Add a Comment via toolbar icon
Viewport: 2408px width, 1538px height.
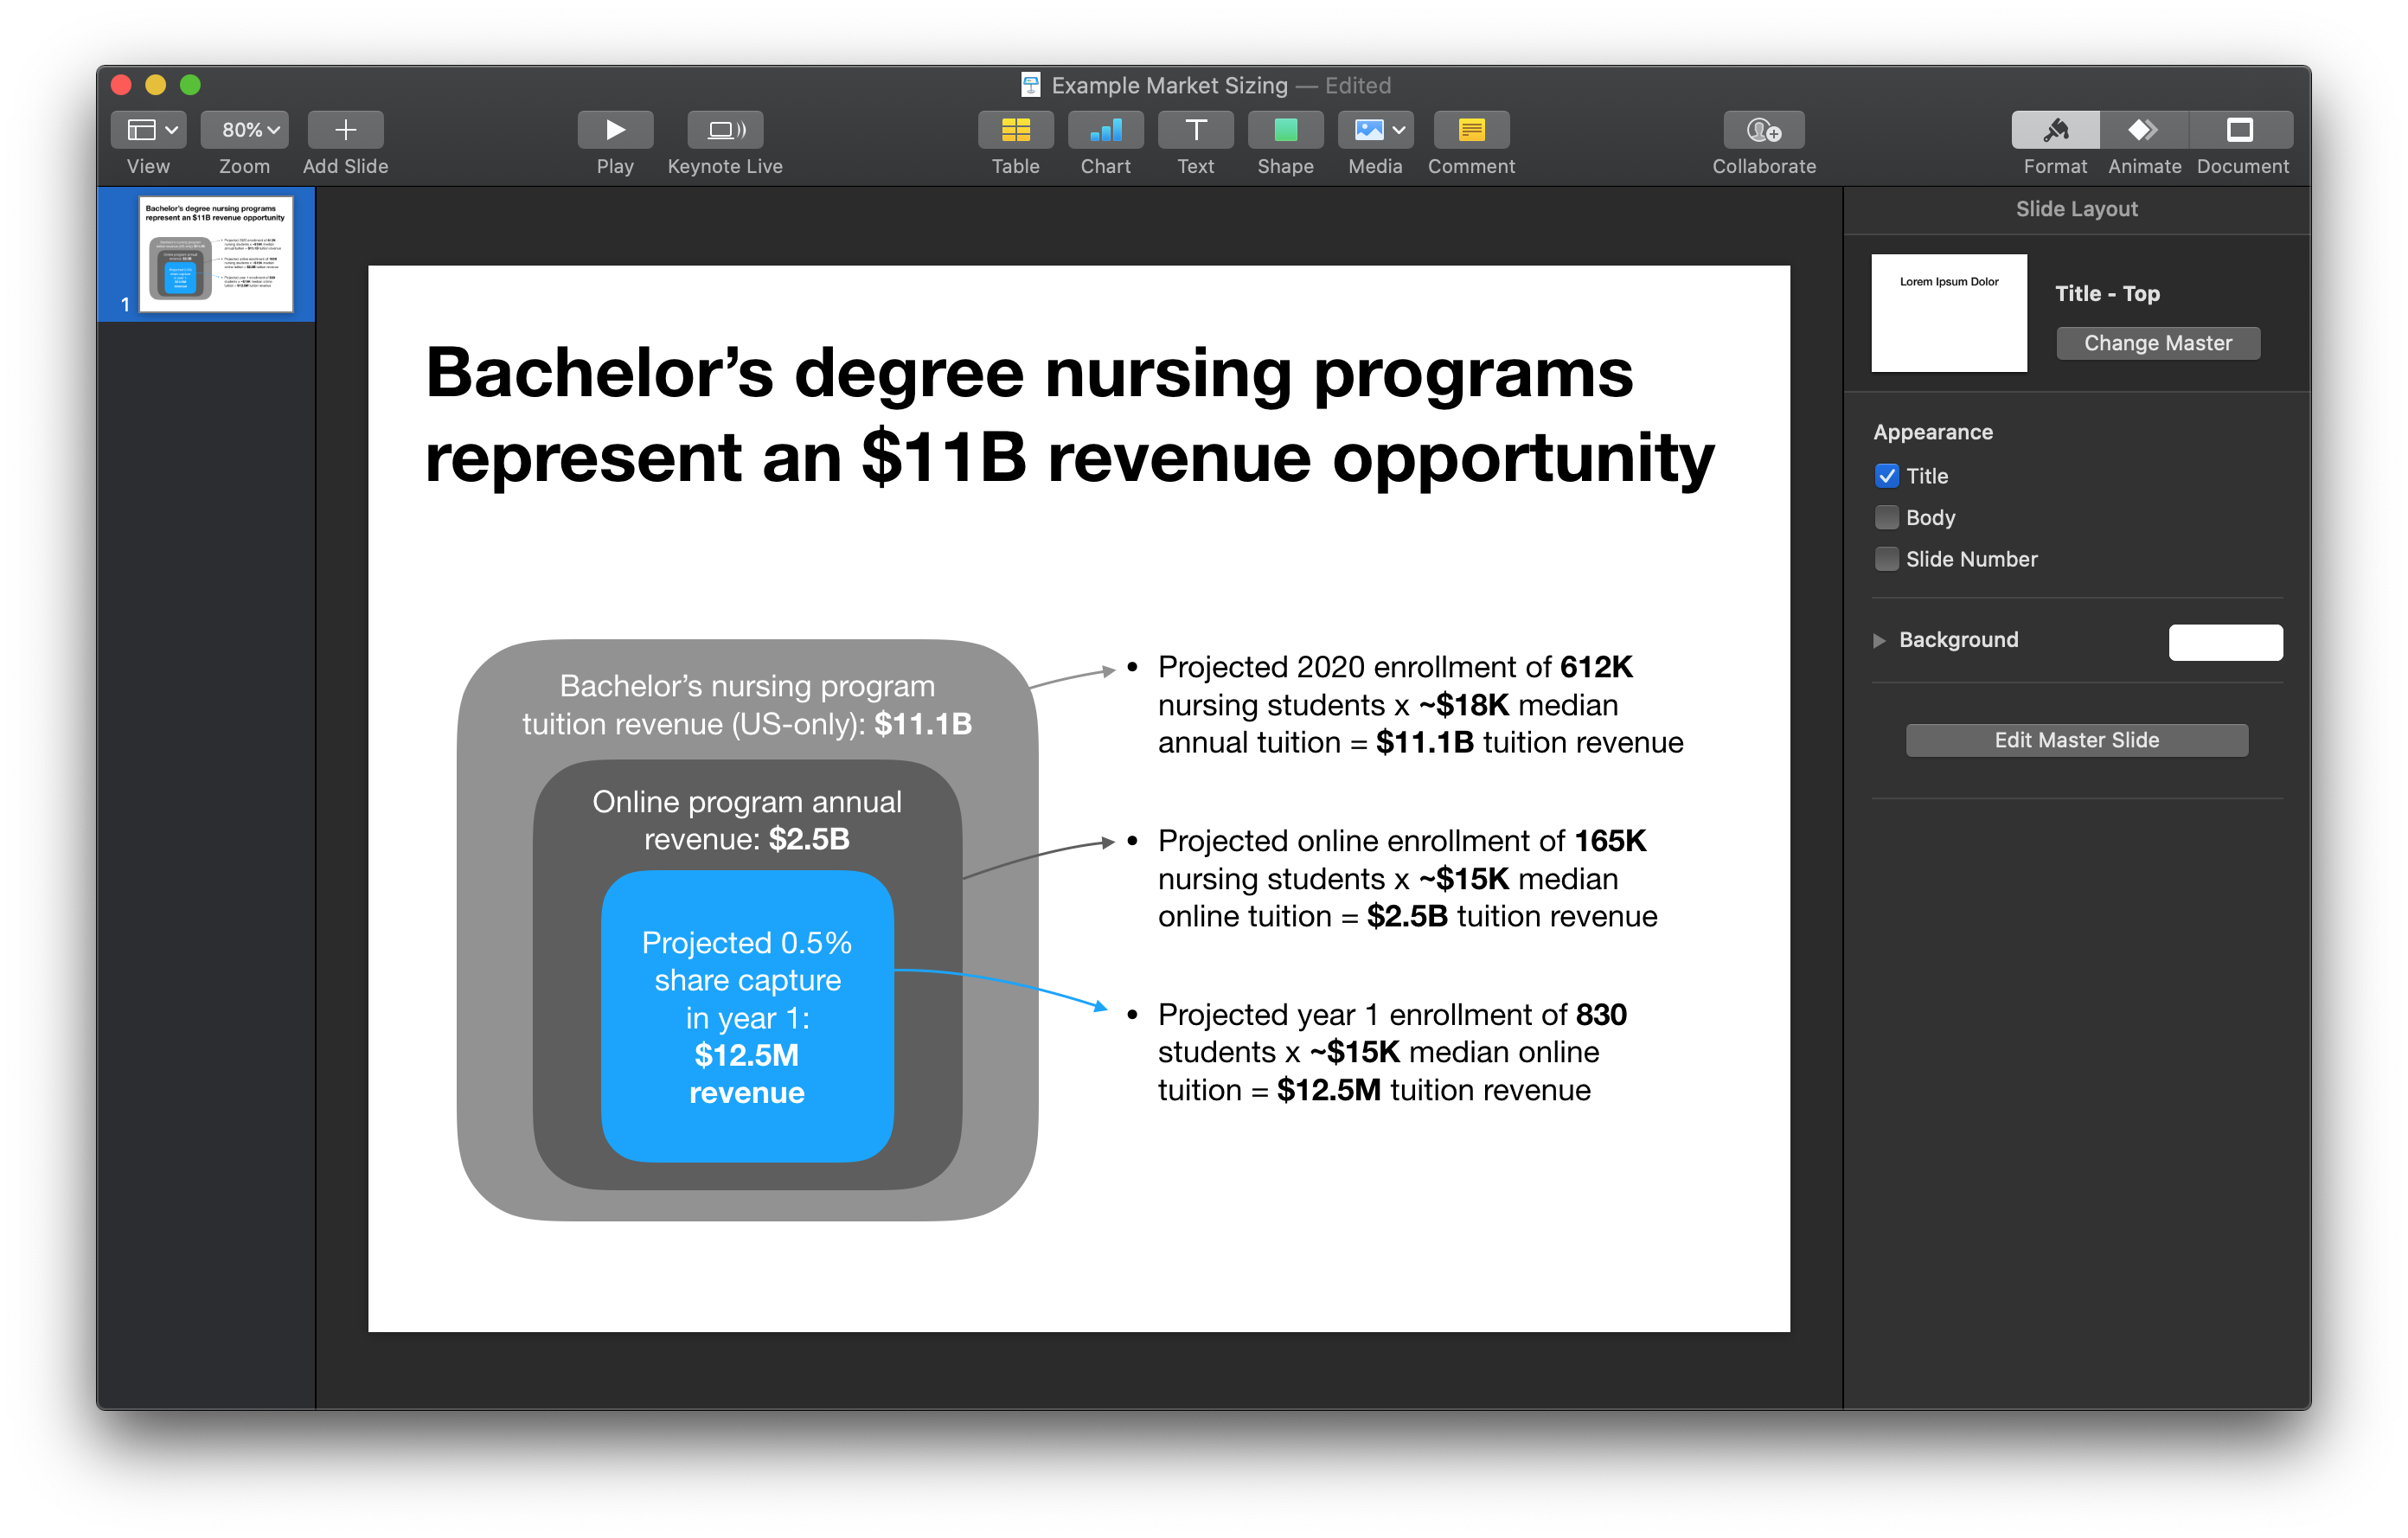click(x=1471, y=129)
